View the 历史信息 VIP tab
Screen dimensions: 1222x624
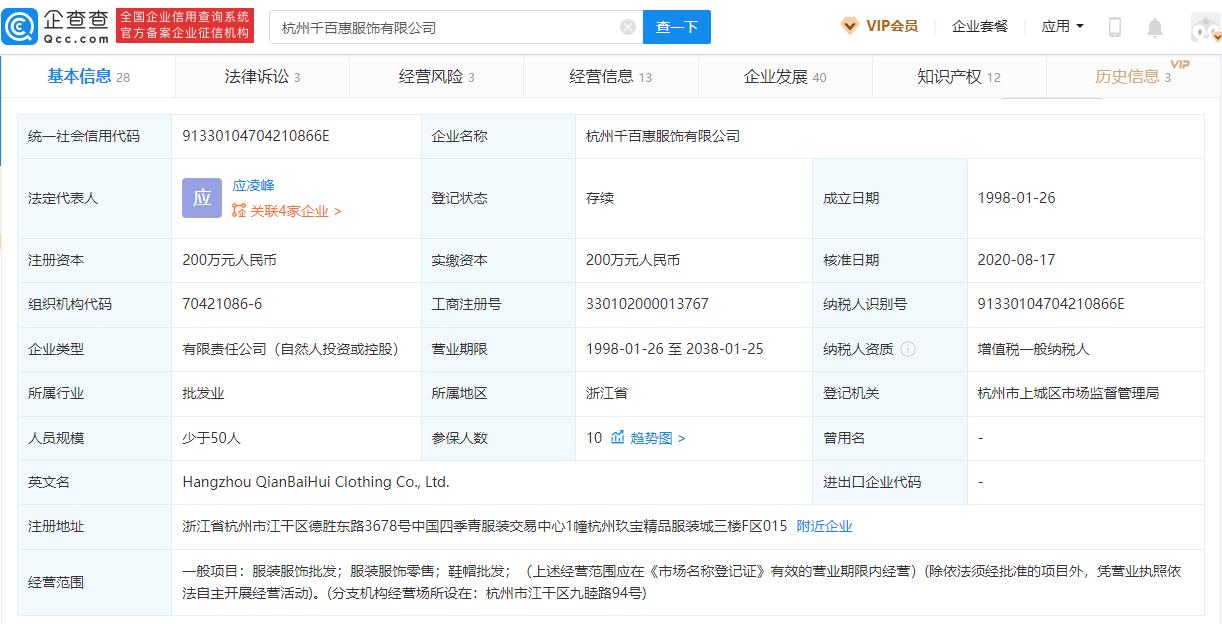[x=1130, y=75]
